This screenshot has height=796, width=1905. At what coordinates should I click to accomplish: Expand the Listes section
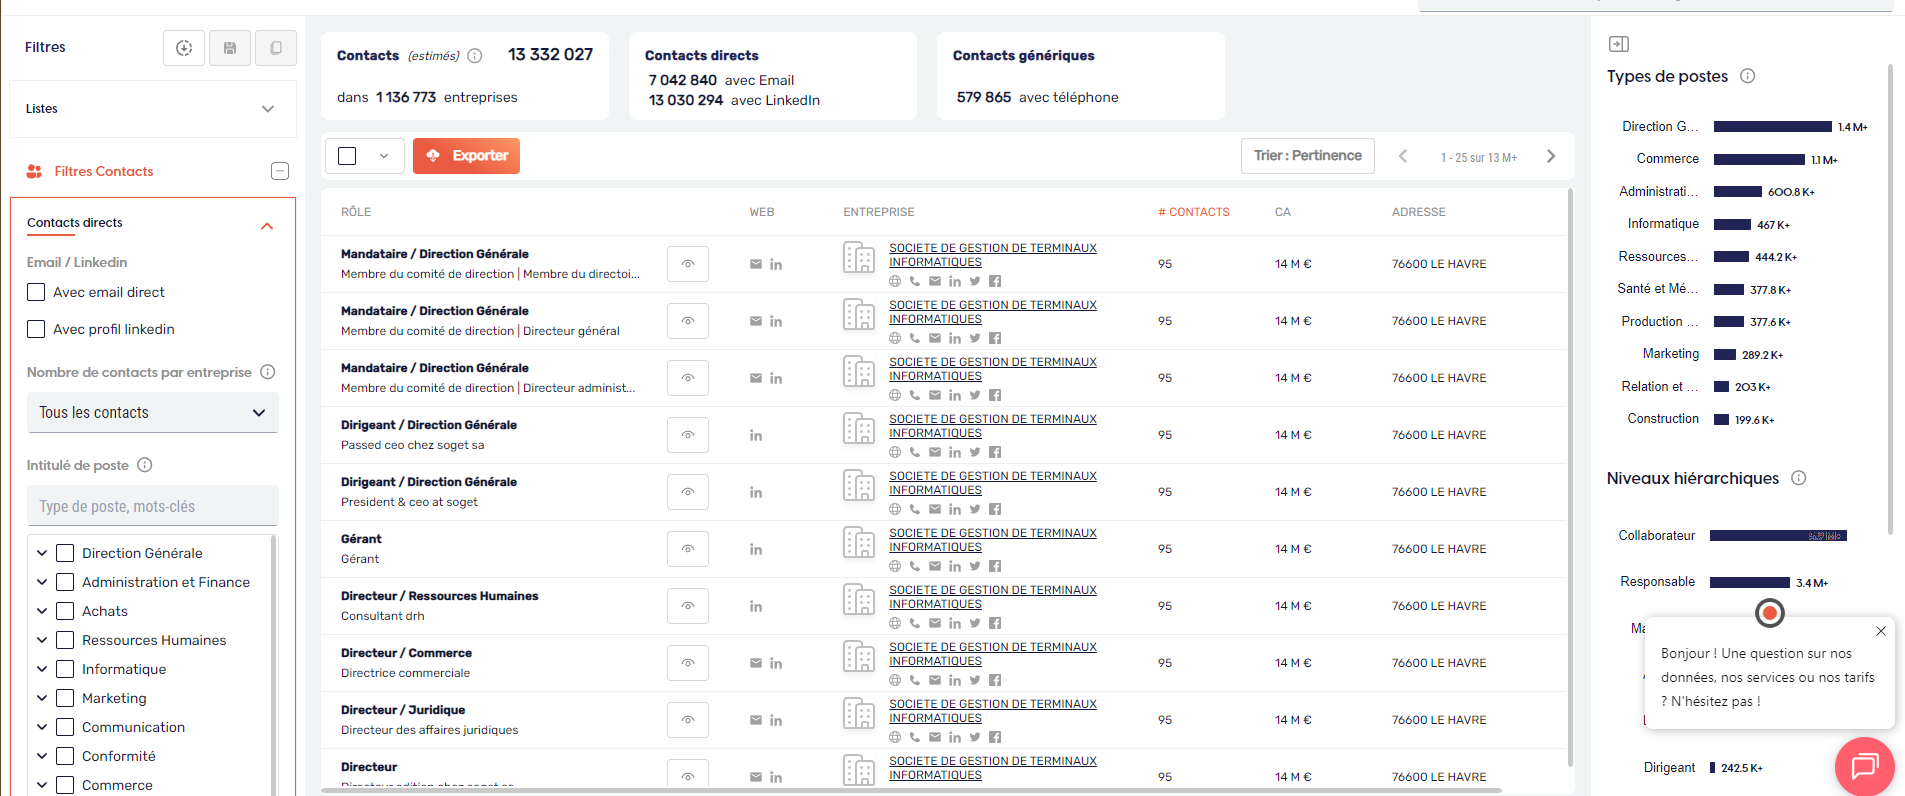pyautogui.click(x=267, y=109)
